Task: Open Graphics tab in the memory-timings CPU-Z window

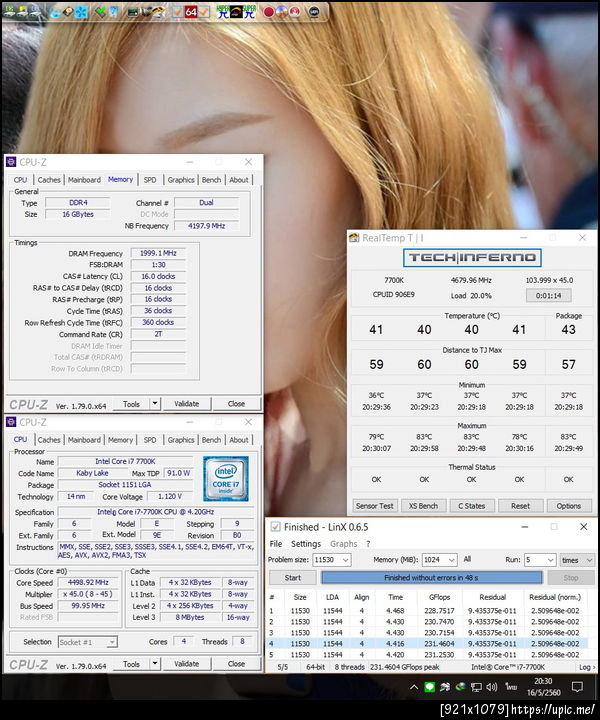Action: tap(181, 180)
